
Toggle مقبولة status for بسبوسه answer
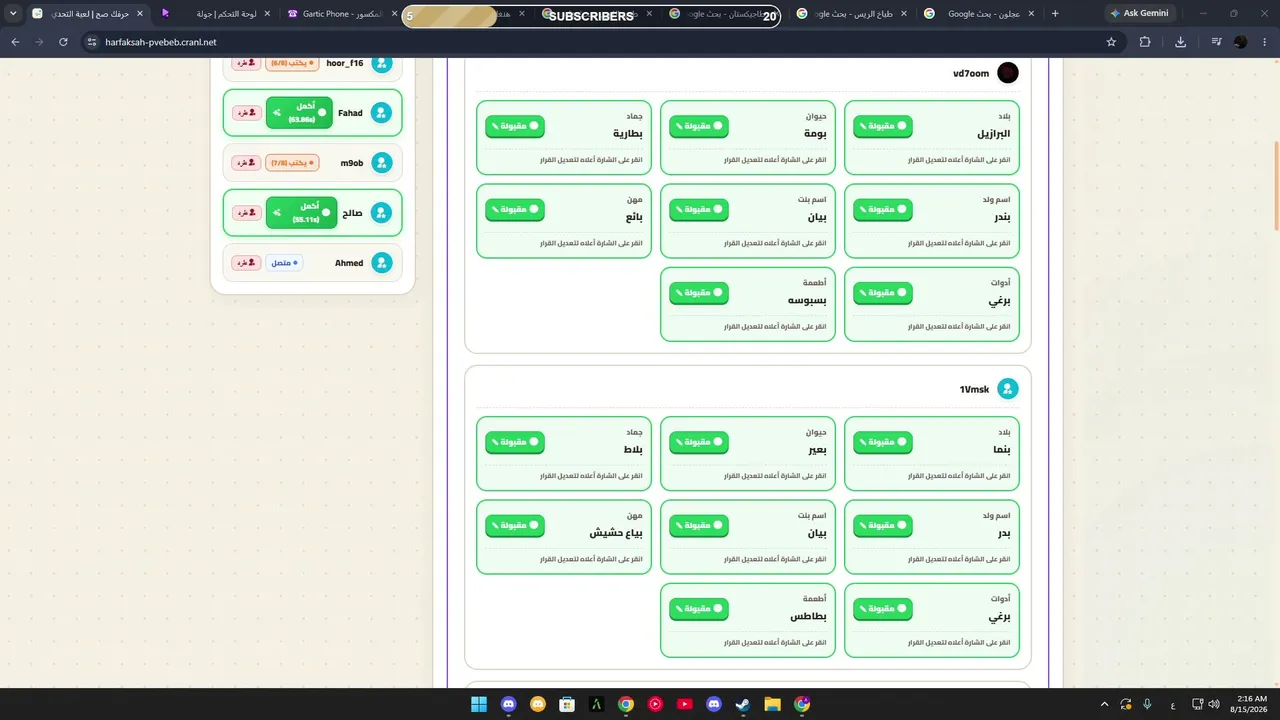coord(699,292)
